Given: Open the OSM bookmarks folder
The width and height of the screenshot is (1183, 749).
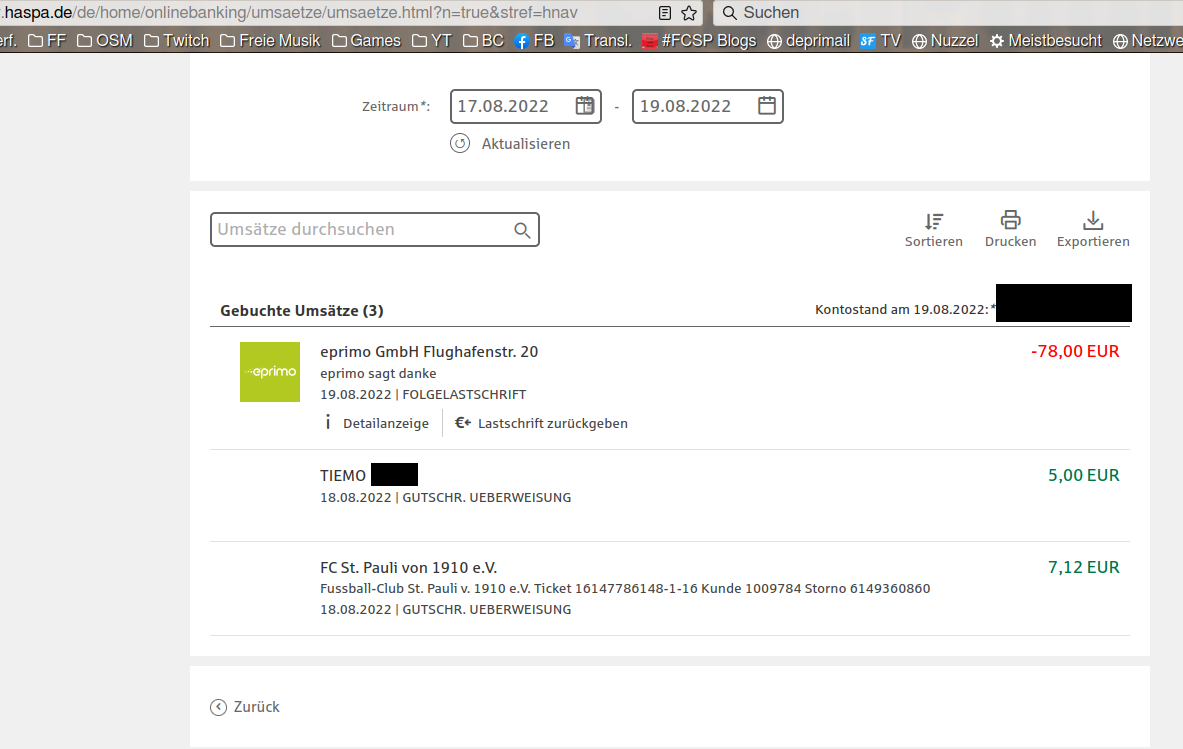Looking at the screenshot, I should pos(105,41).
